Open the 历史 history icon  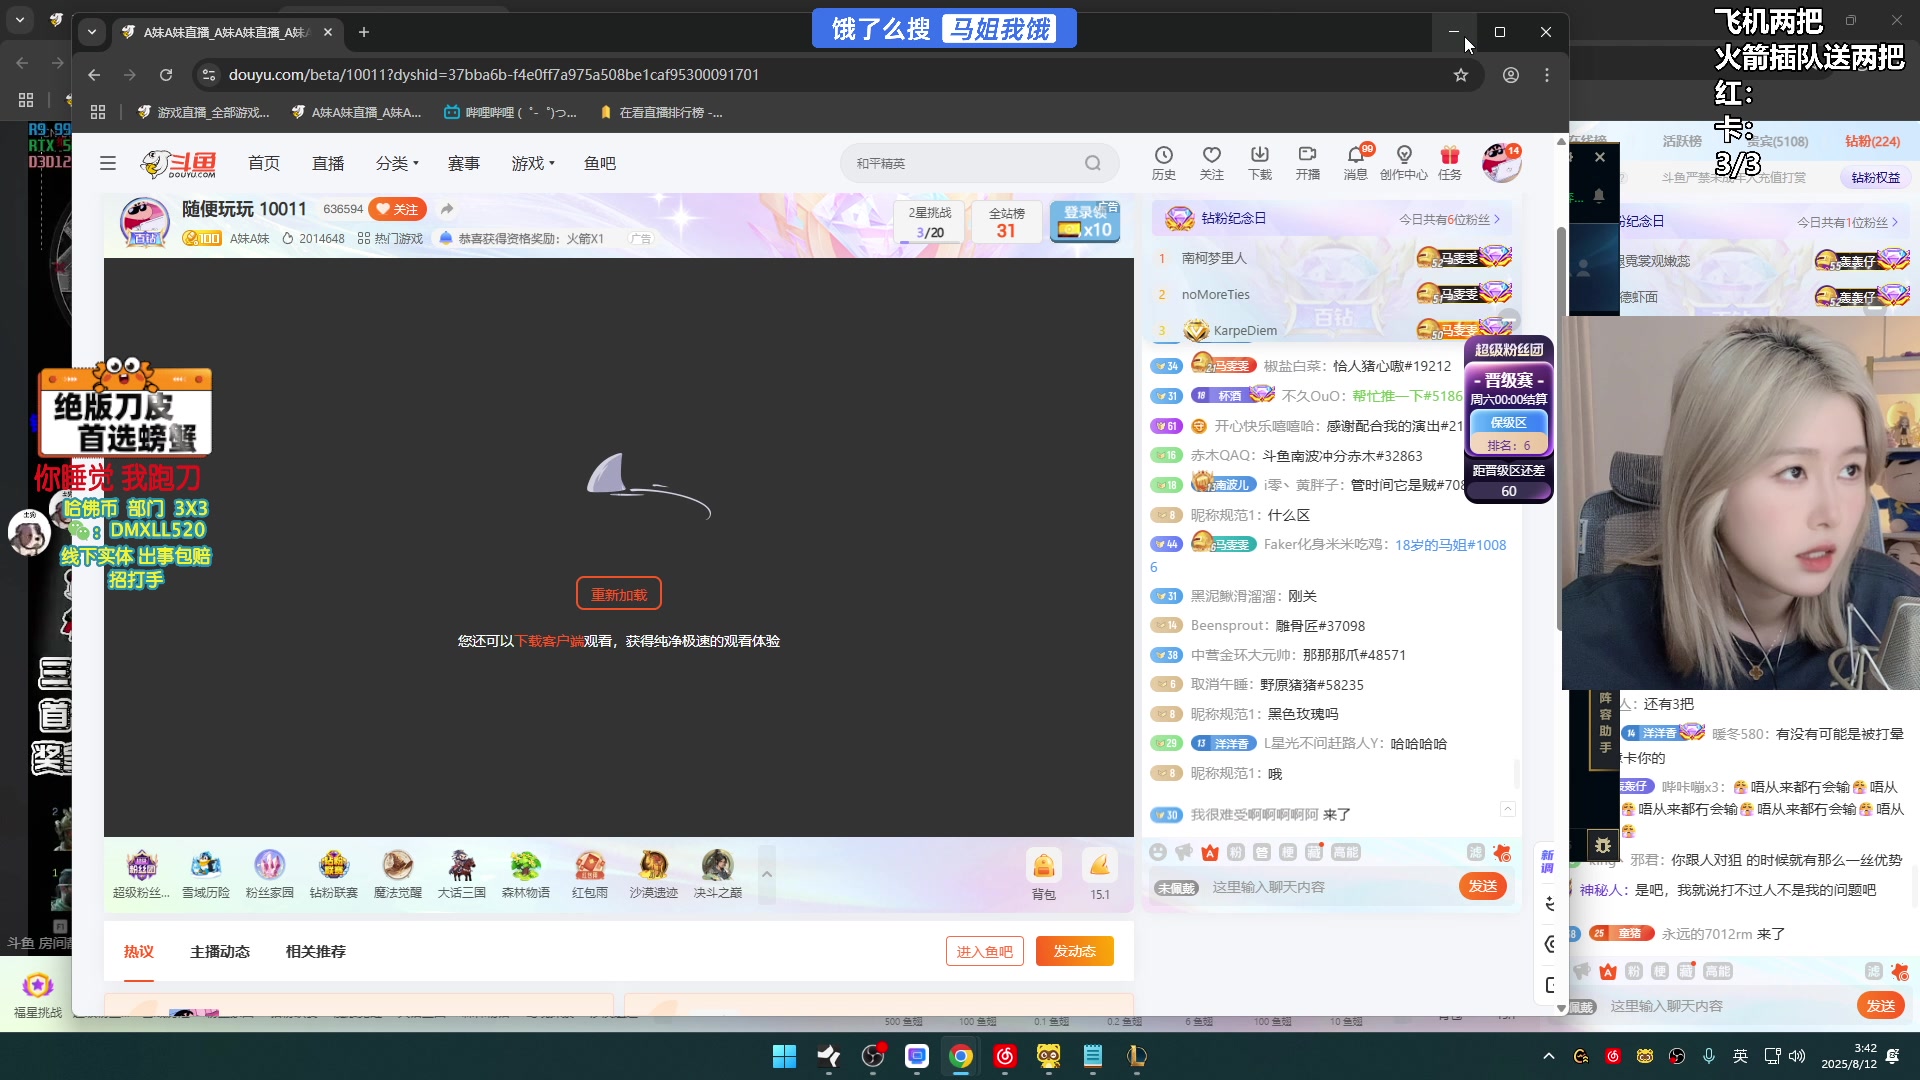tap(1164, 163)
